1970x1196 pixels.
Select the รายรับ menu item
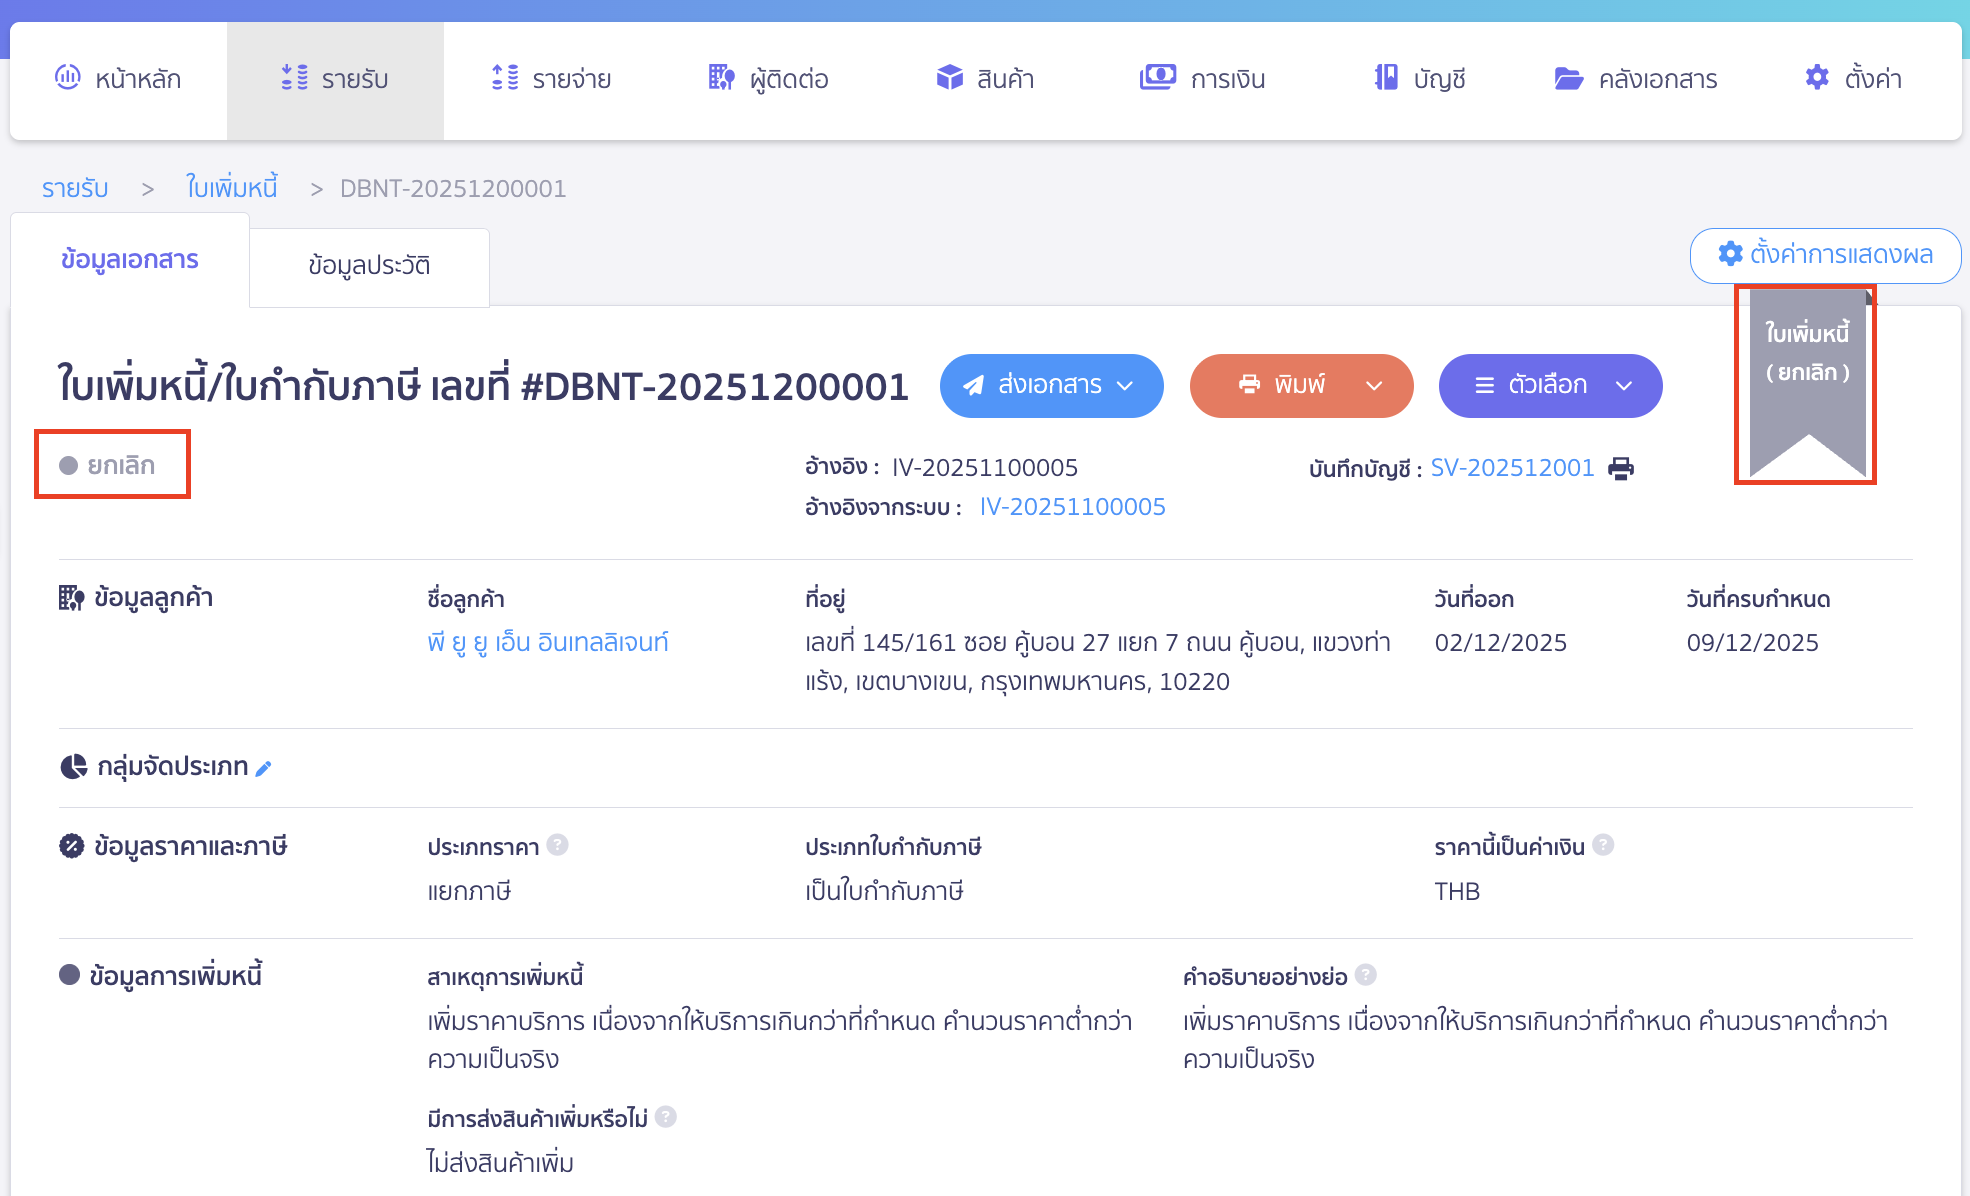click(335, 79)
